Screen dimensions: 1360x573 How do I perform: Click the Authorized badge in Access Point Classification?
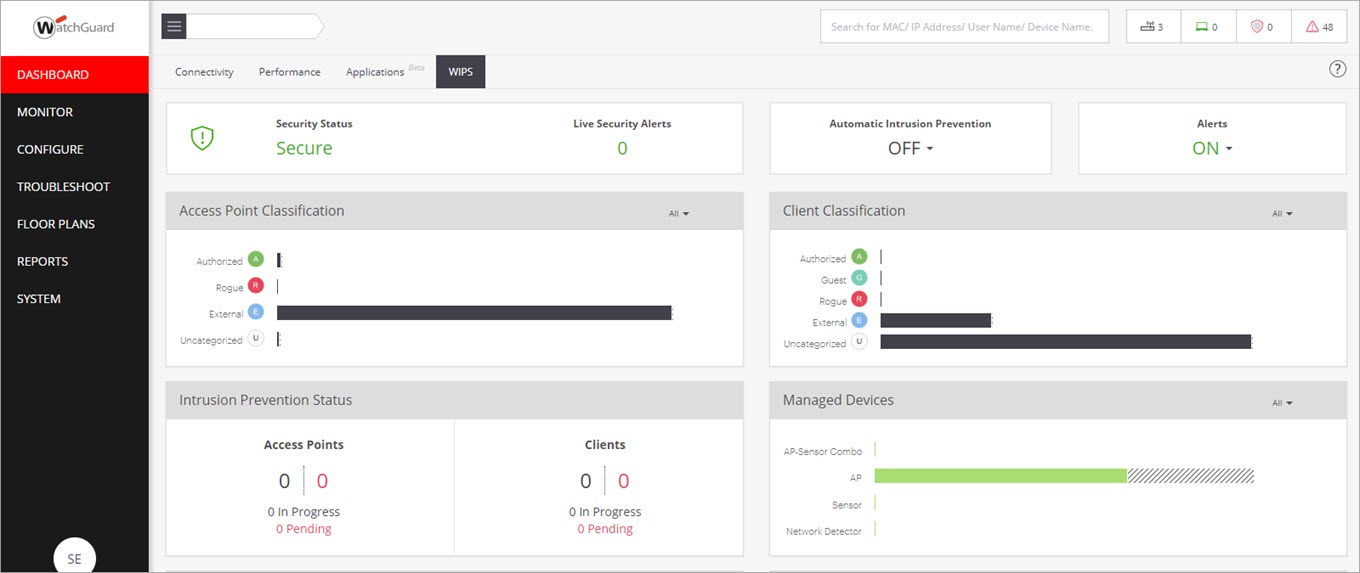coord(256,259)
